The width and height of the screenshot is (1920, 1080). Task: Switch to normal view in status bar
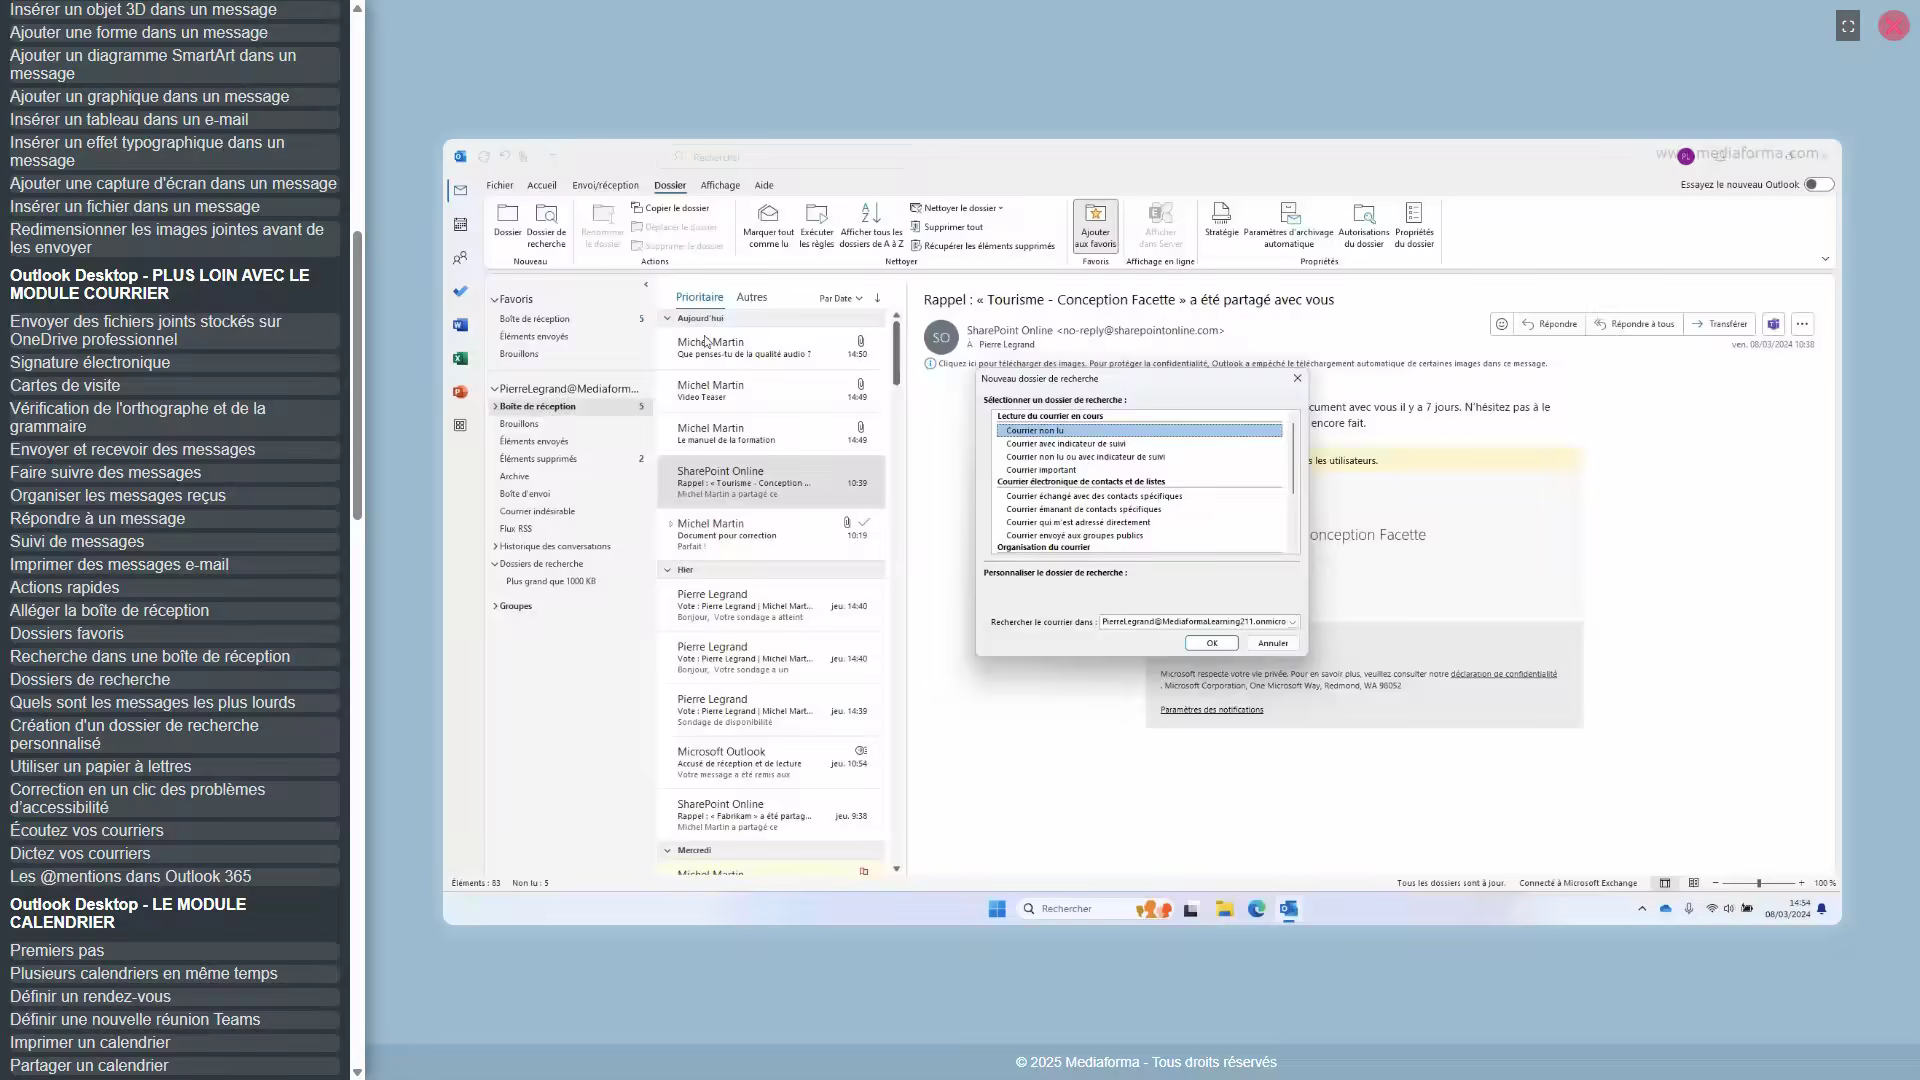coord(1665,883)
